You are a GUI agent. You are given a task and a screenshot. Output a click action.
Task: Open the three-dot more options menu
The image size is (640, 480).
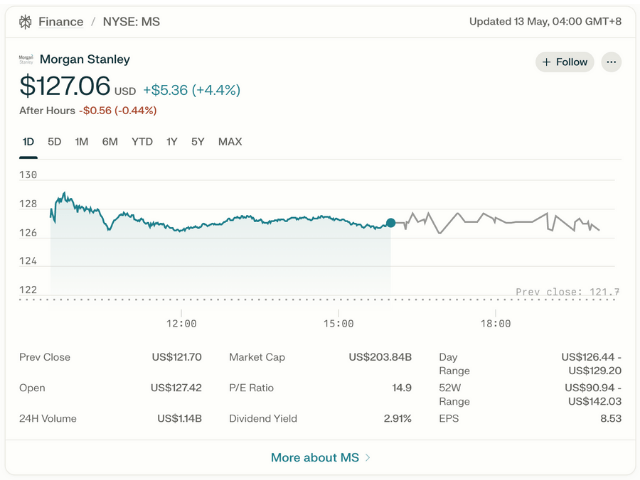click(x=611, y=62)
